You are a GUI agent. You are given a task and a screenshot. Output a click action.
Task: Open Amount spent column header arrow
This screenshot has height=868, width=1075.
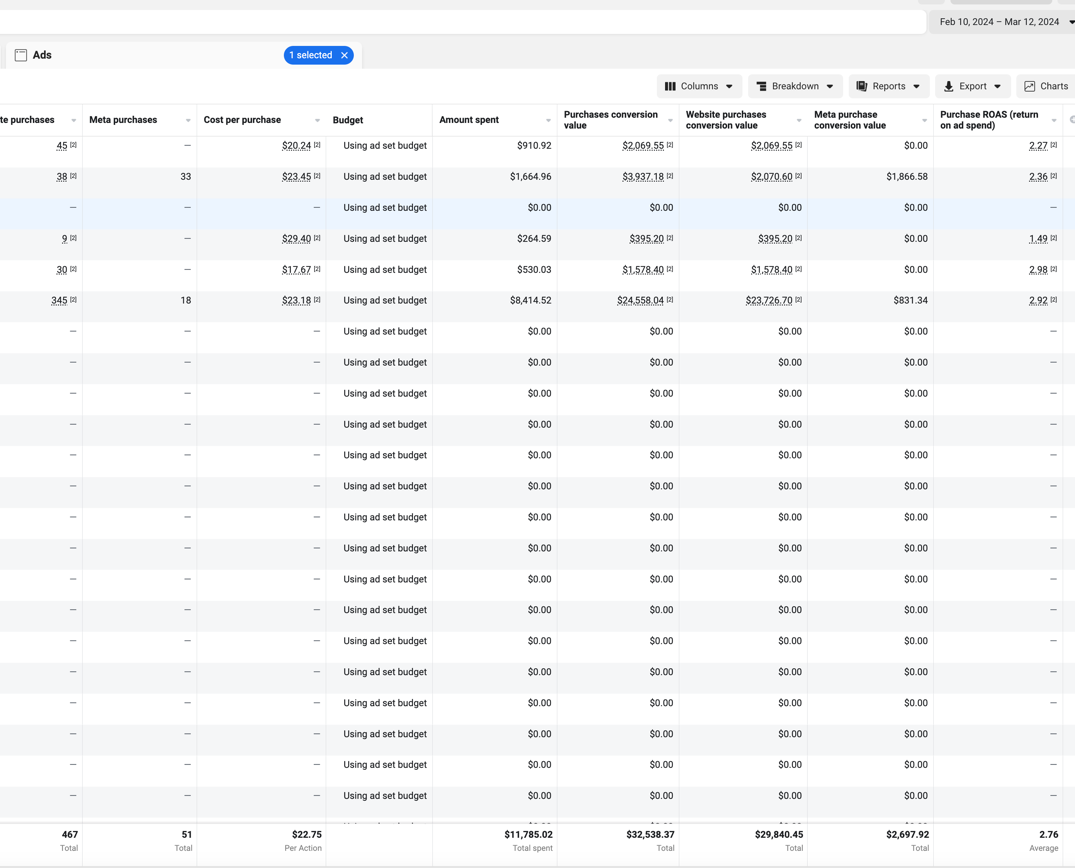548,121
